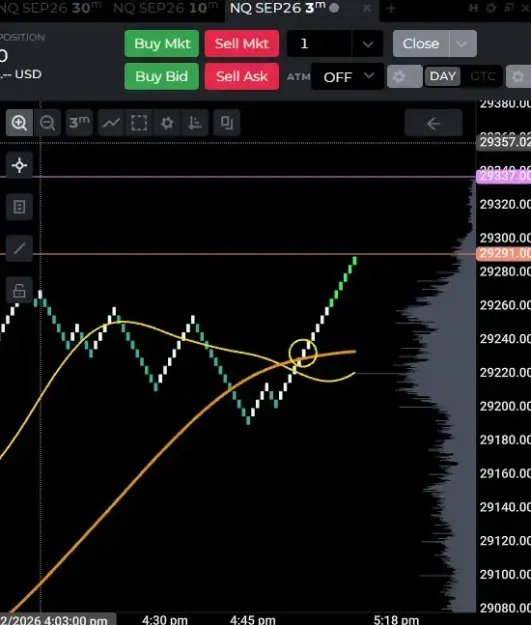Viewport: 531px width, 625px height.
Task: Activate the dashed selection rectangle tool
Action: (139, 123)
